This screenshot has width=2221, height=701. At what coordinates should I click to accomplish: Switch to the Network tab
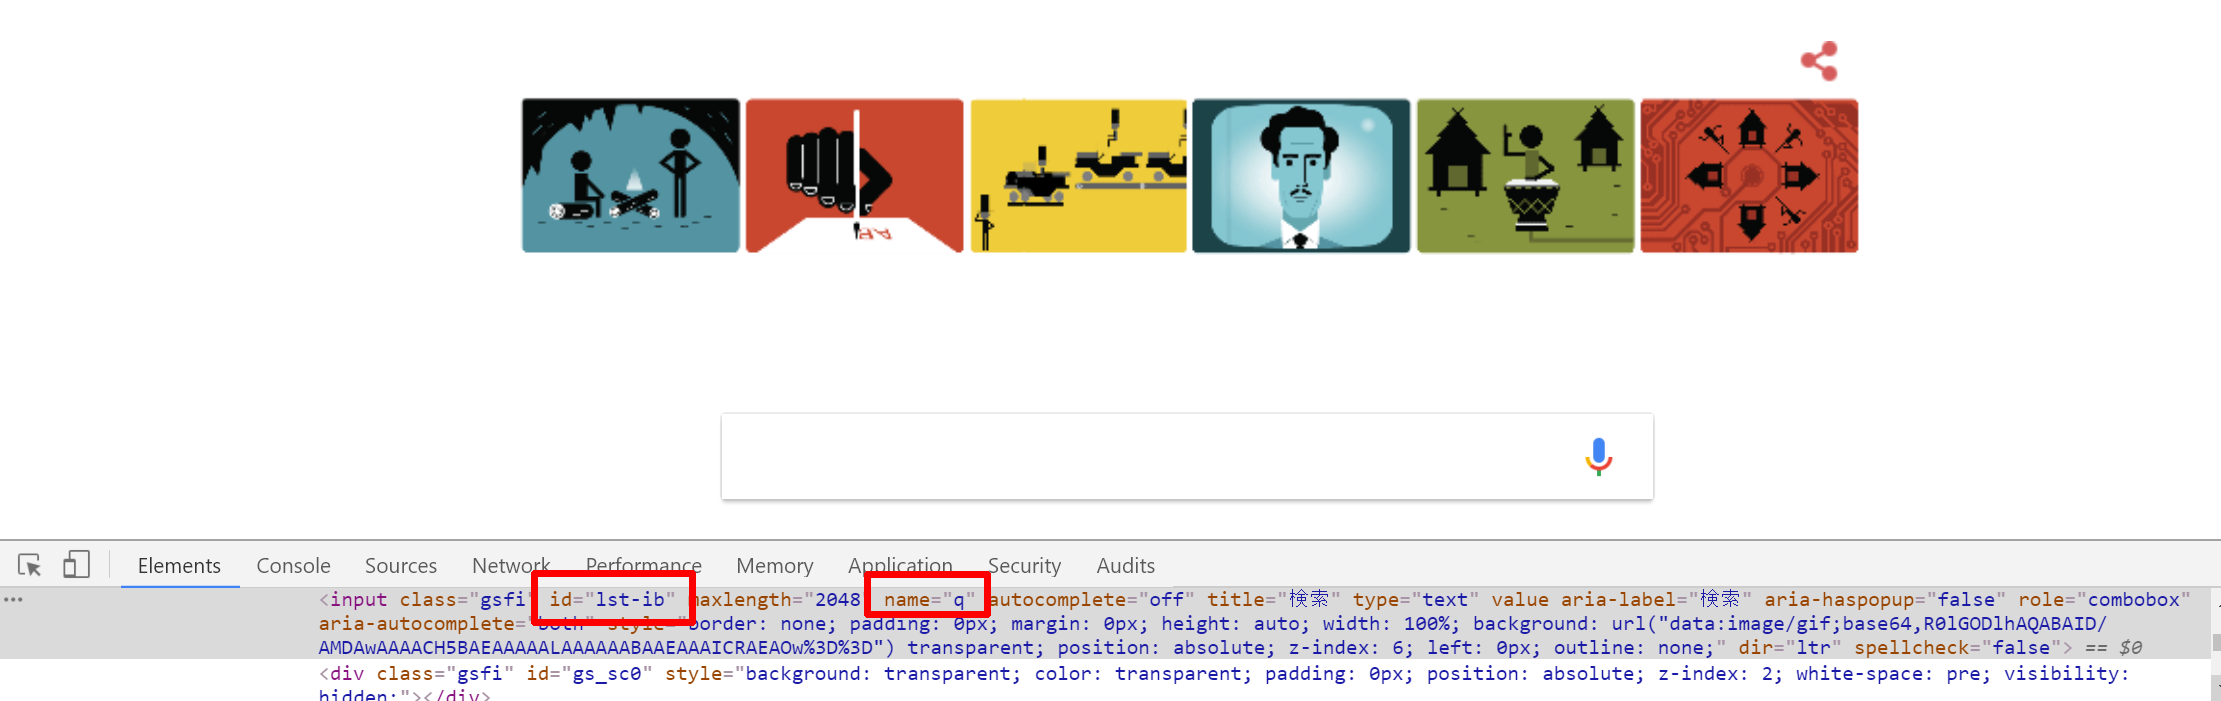[x=511, y=566]
